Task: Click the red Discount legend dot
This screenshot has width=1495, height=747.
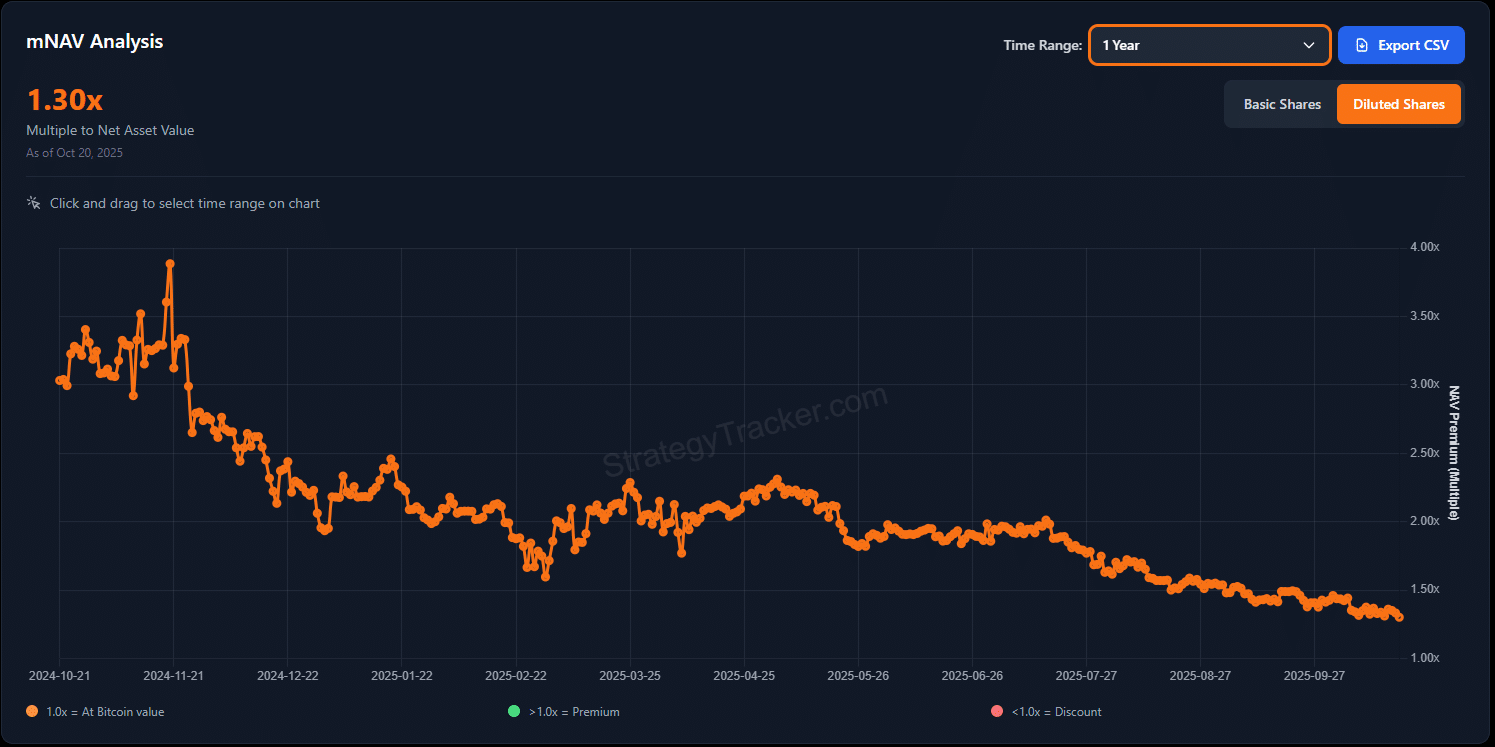Action: (996, 712)
